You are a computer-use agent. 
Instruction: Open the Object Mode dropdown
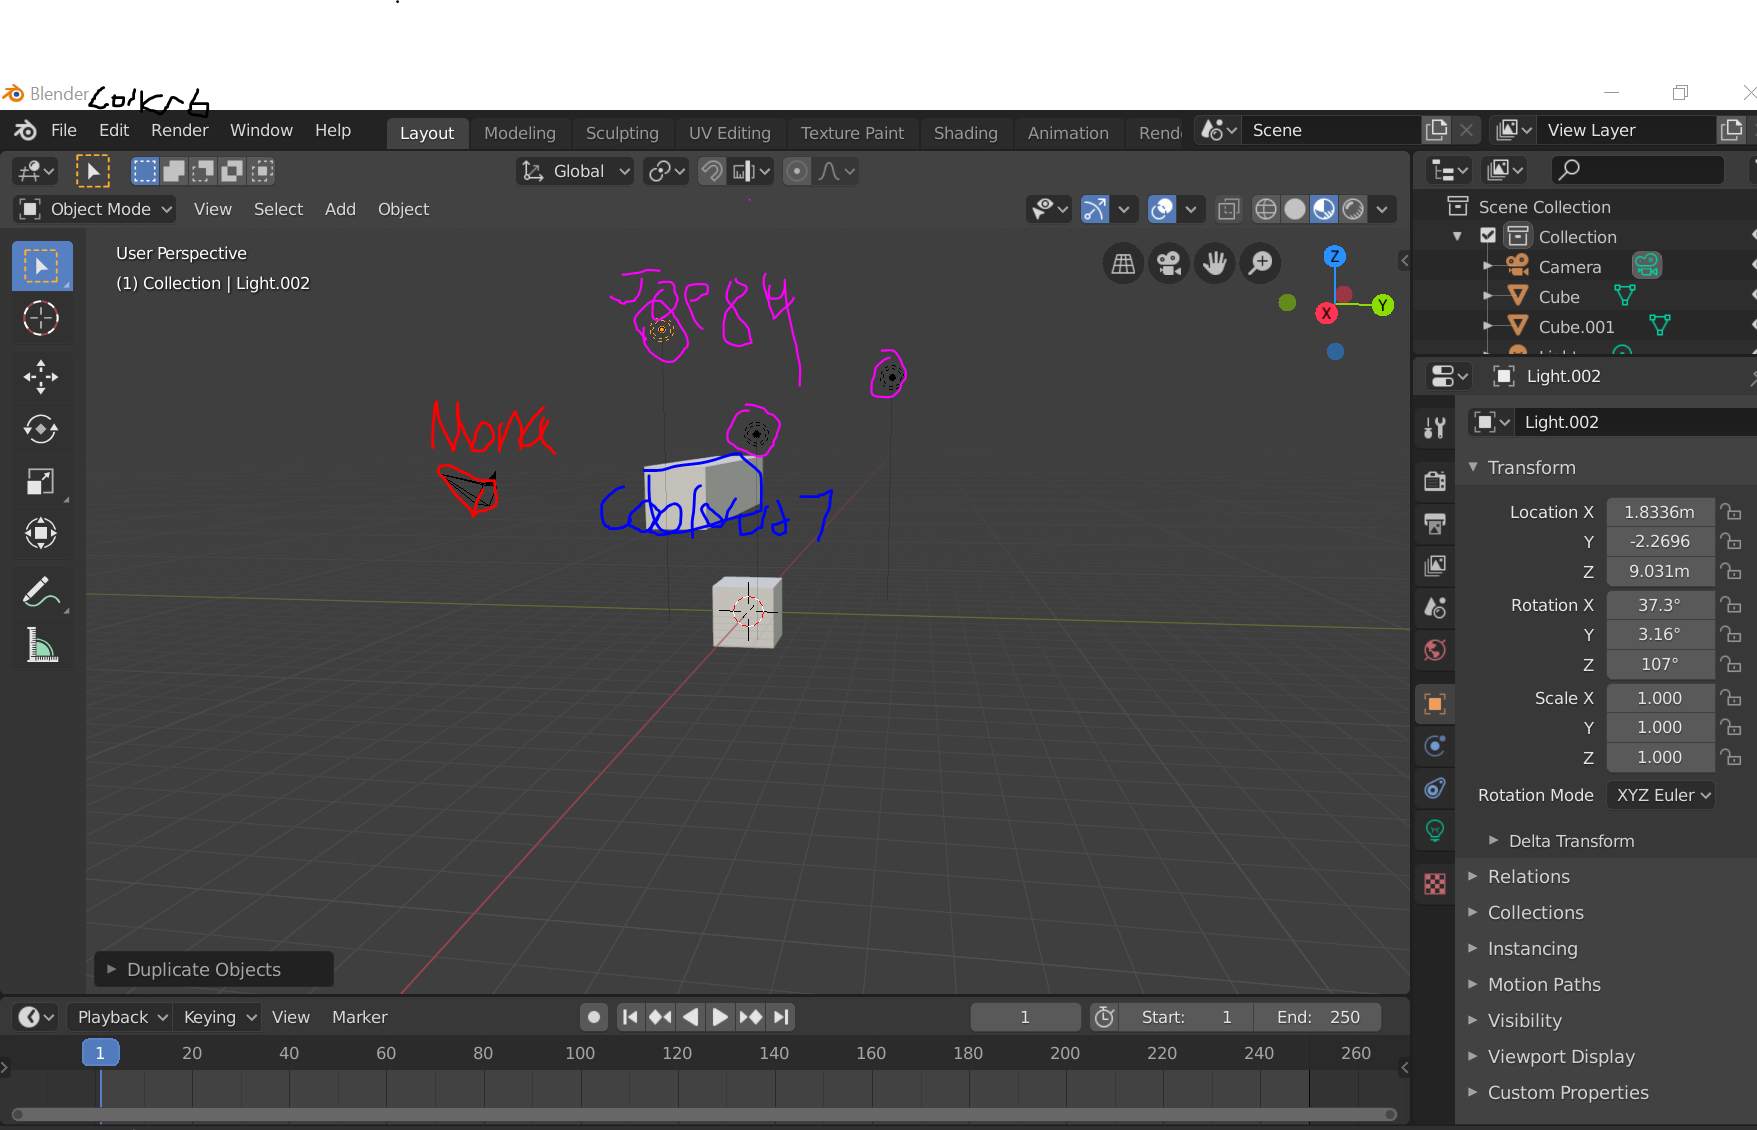96,209
